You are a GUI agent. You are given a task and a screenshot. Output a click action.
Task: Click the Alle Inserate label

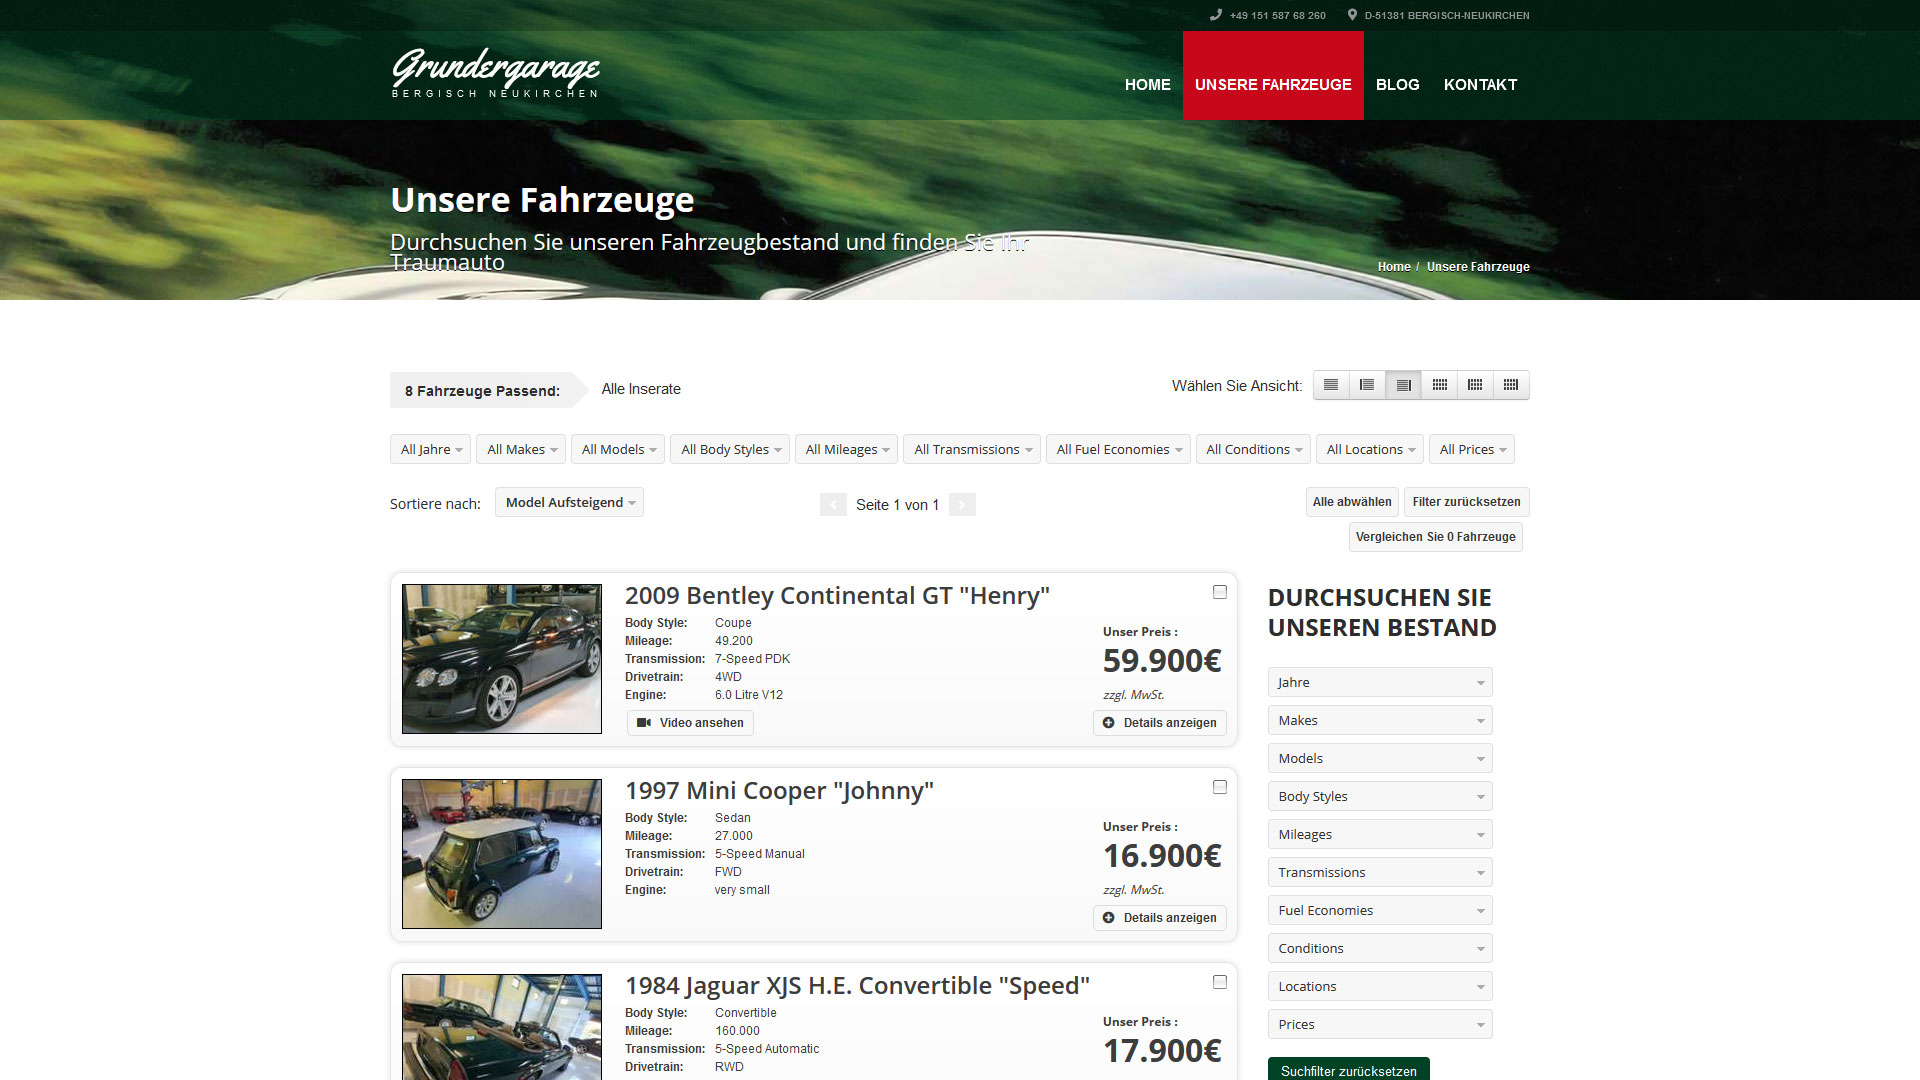pyautogui.click(x=641, y=389)
